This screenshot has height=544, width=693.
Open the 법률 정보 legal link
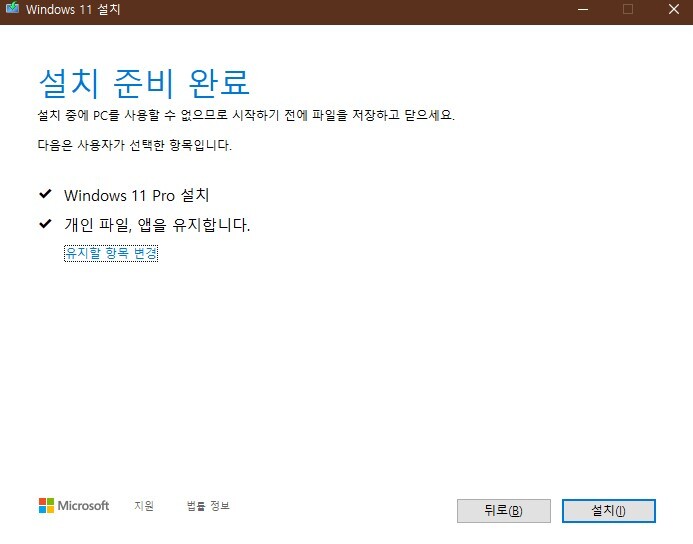click(208, 506)
